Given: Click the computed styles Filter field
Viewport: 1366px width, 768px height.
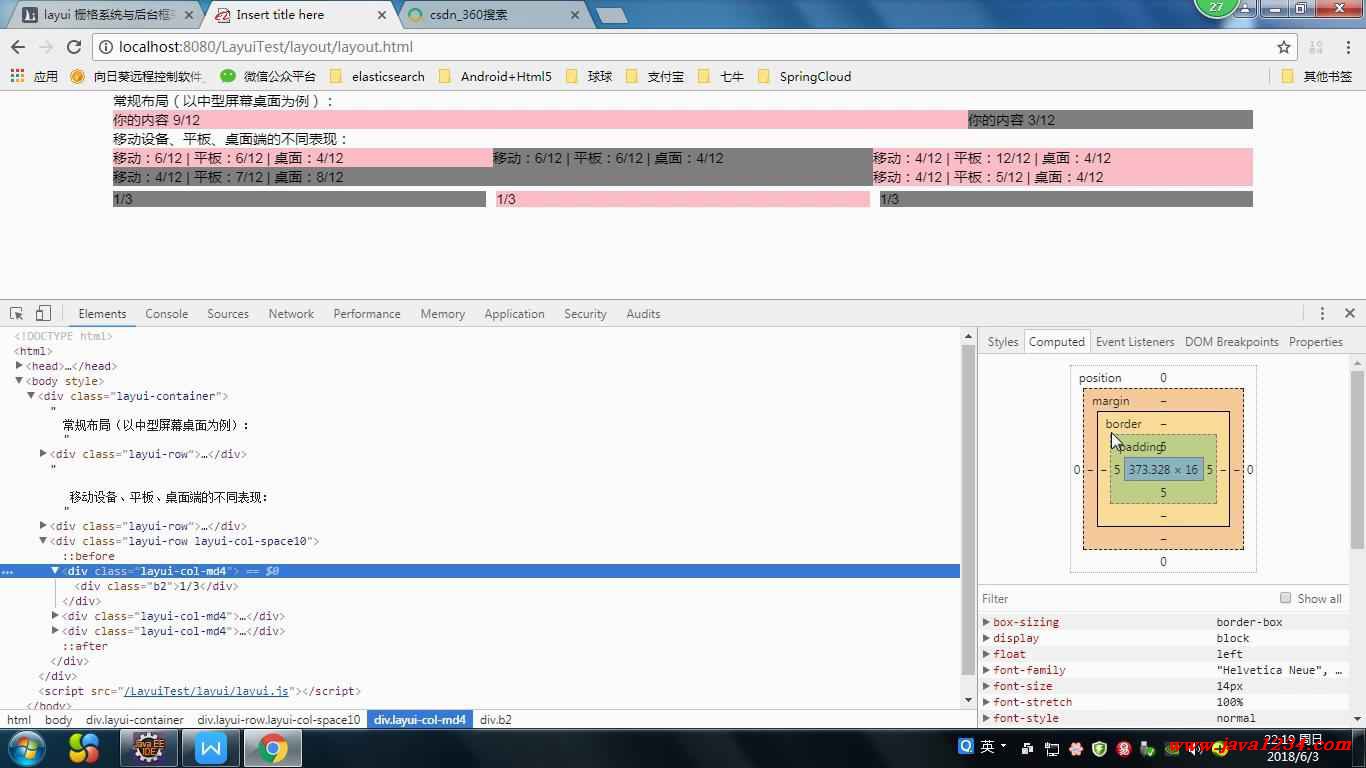Looking at the screenshot, I should coord(1125,598).
